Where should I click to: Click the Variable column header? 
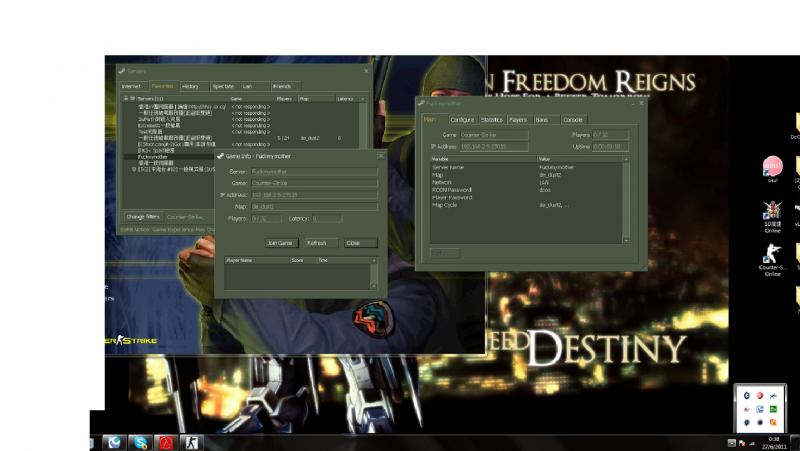click(x=483, y=159)
